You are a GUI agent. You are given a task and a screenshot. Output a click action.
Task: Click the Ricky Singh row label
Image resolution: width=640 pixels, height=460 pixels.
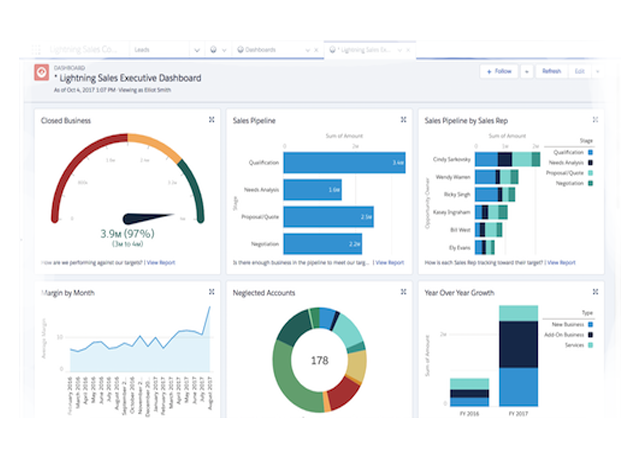457,195
